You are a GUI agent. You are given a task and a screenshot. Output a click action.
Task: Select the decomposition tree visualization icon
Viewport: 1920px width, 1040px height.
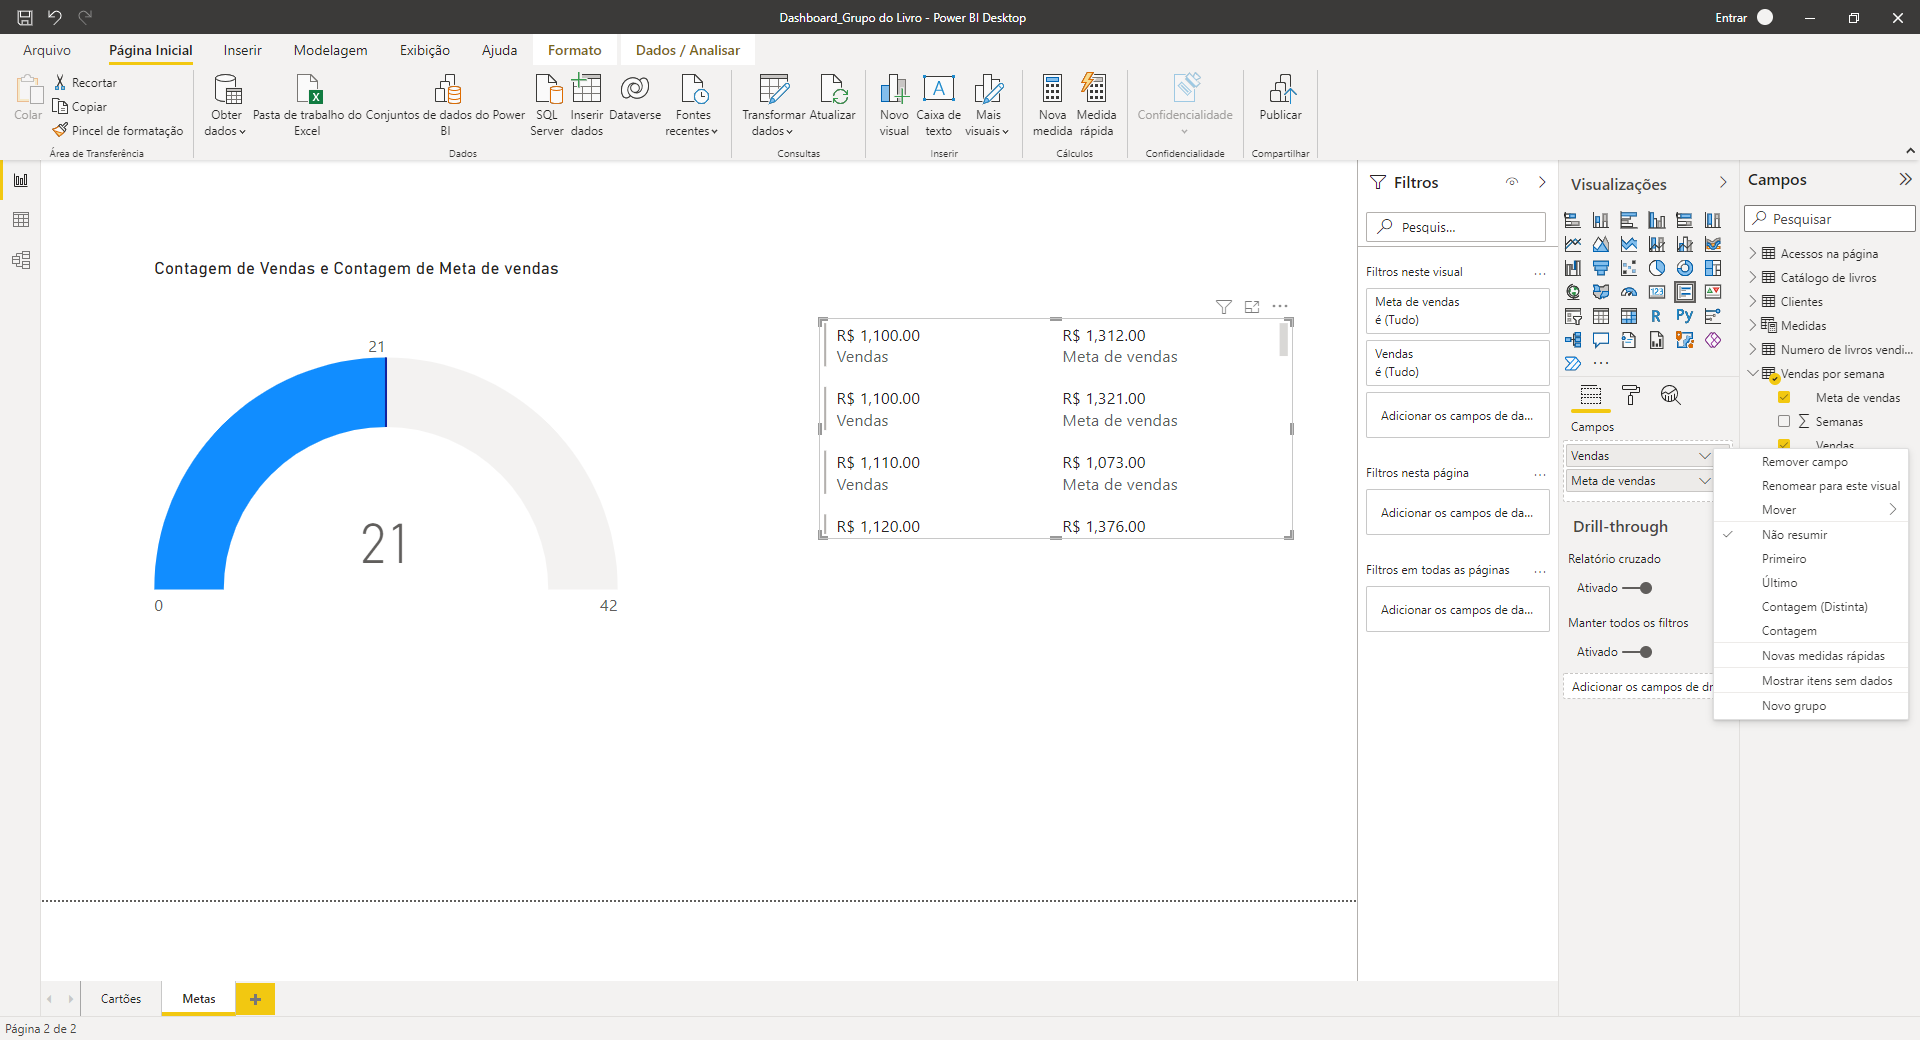(1573, 340)
